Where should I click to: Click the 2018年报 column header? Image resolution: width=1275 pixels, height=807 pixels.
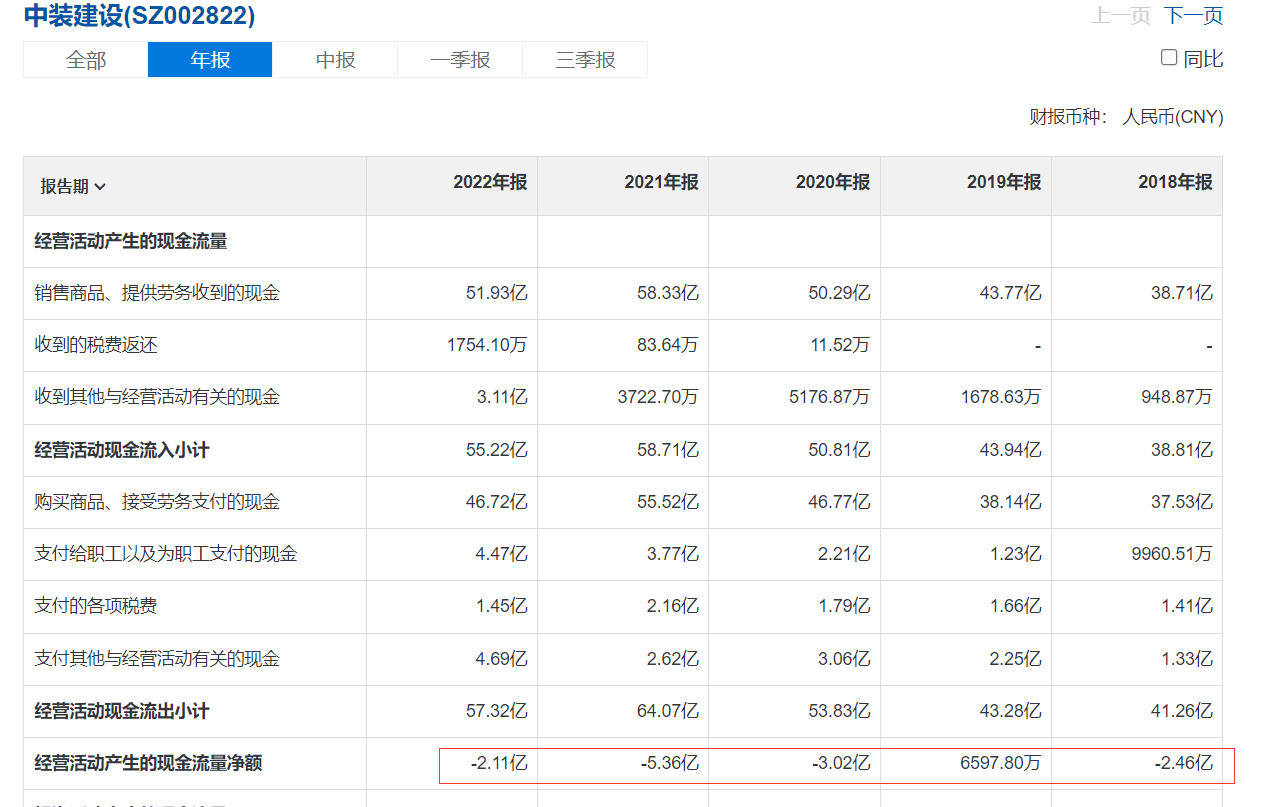(1174, 182)
